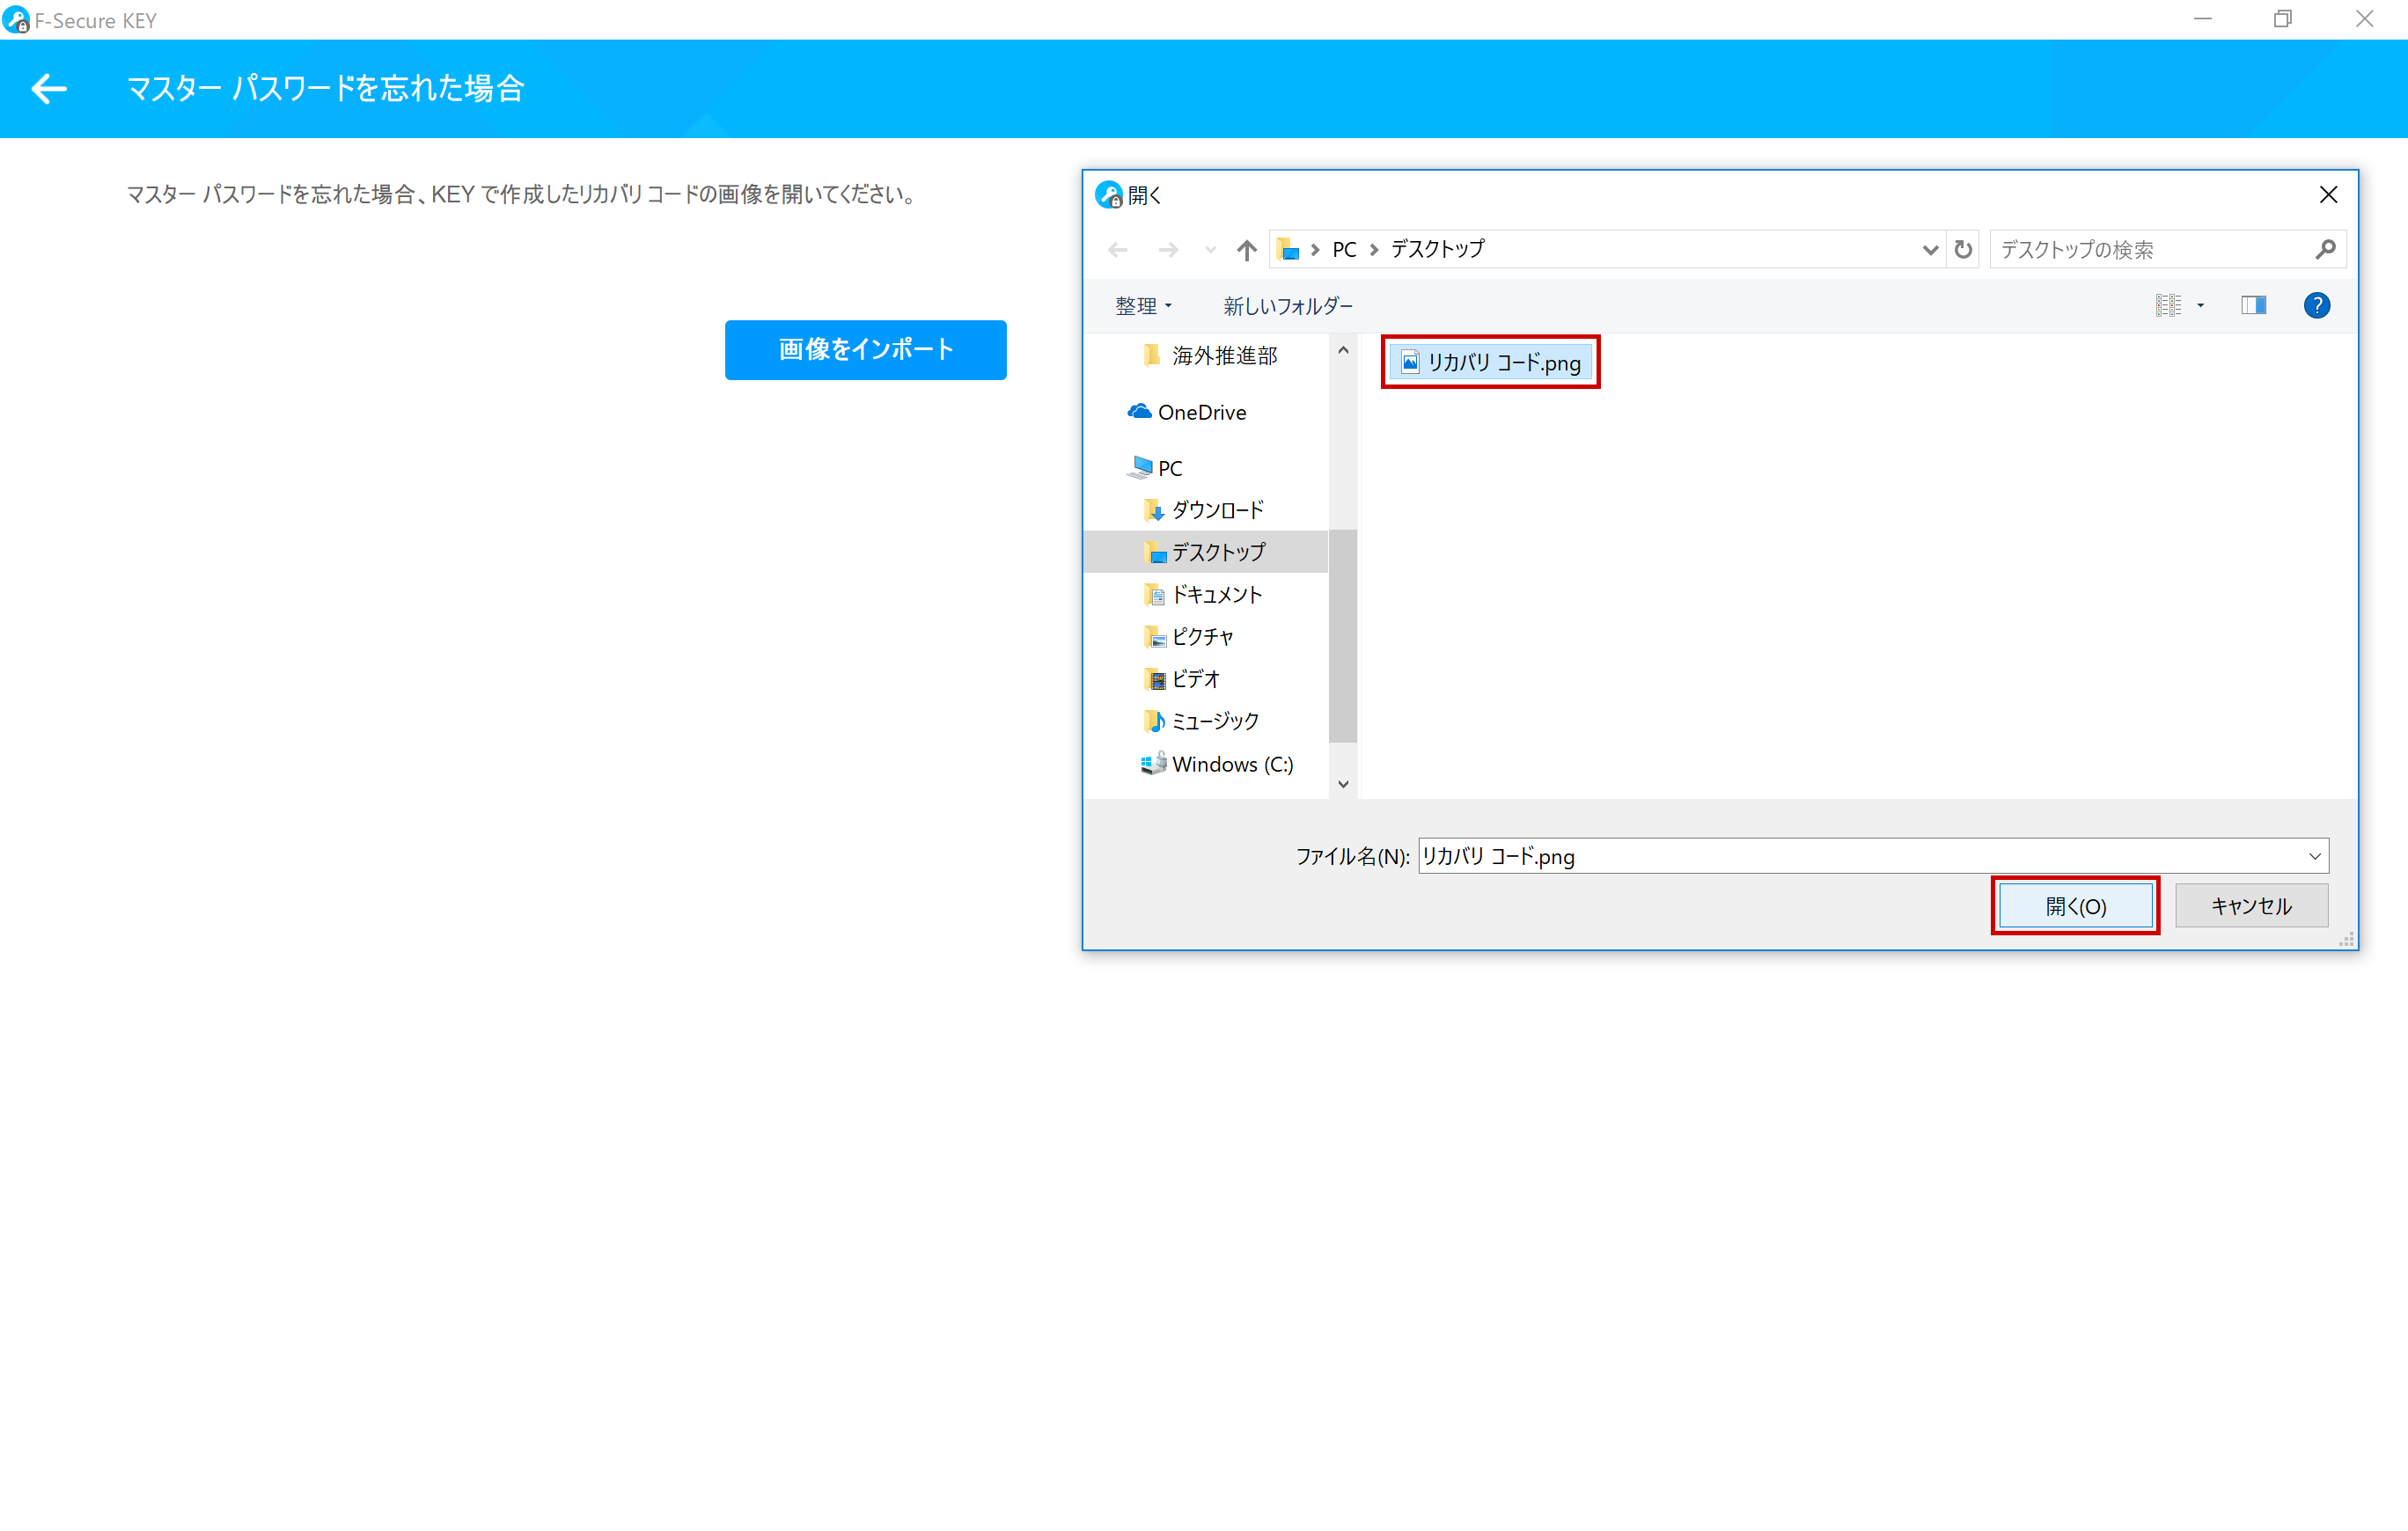
Task: Toggle the preview pane icon
Action: [2253, 306]
